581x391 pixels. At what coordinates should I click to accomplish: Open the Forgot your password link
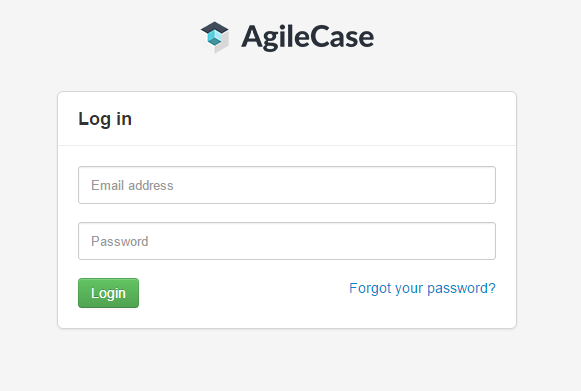click(422, 288)
